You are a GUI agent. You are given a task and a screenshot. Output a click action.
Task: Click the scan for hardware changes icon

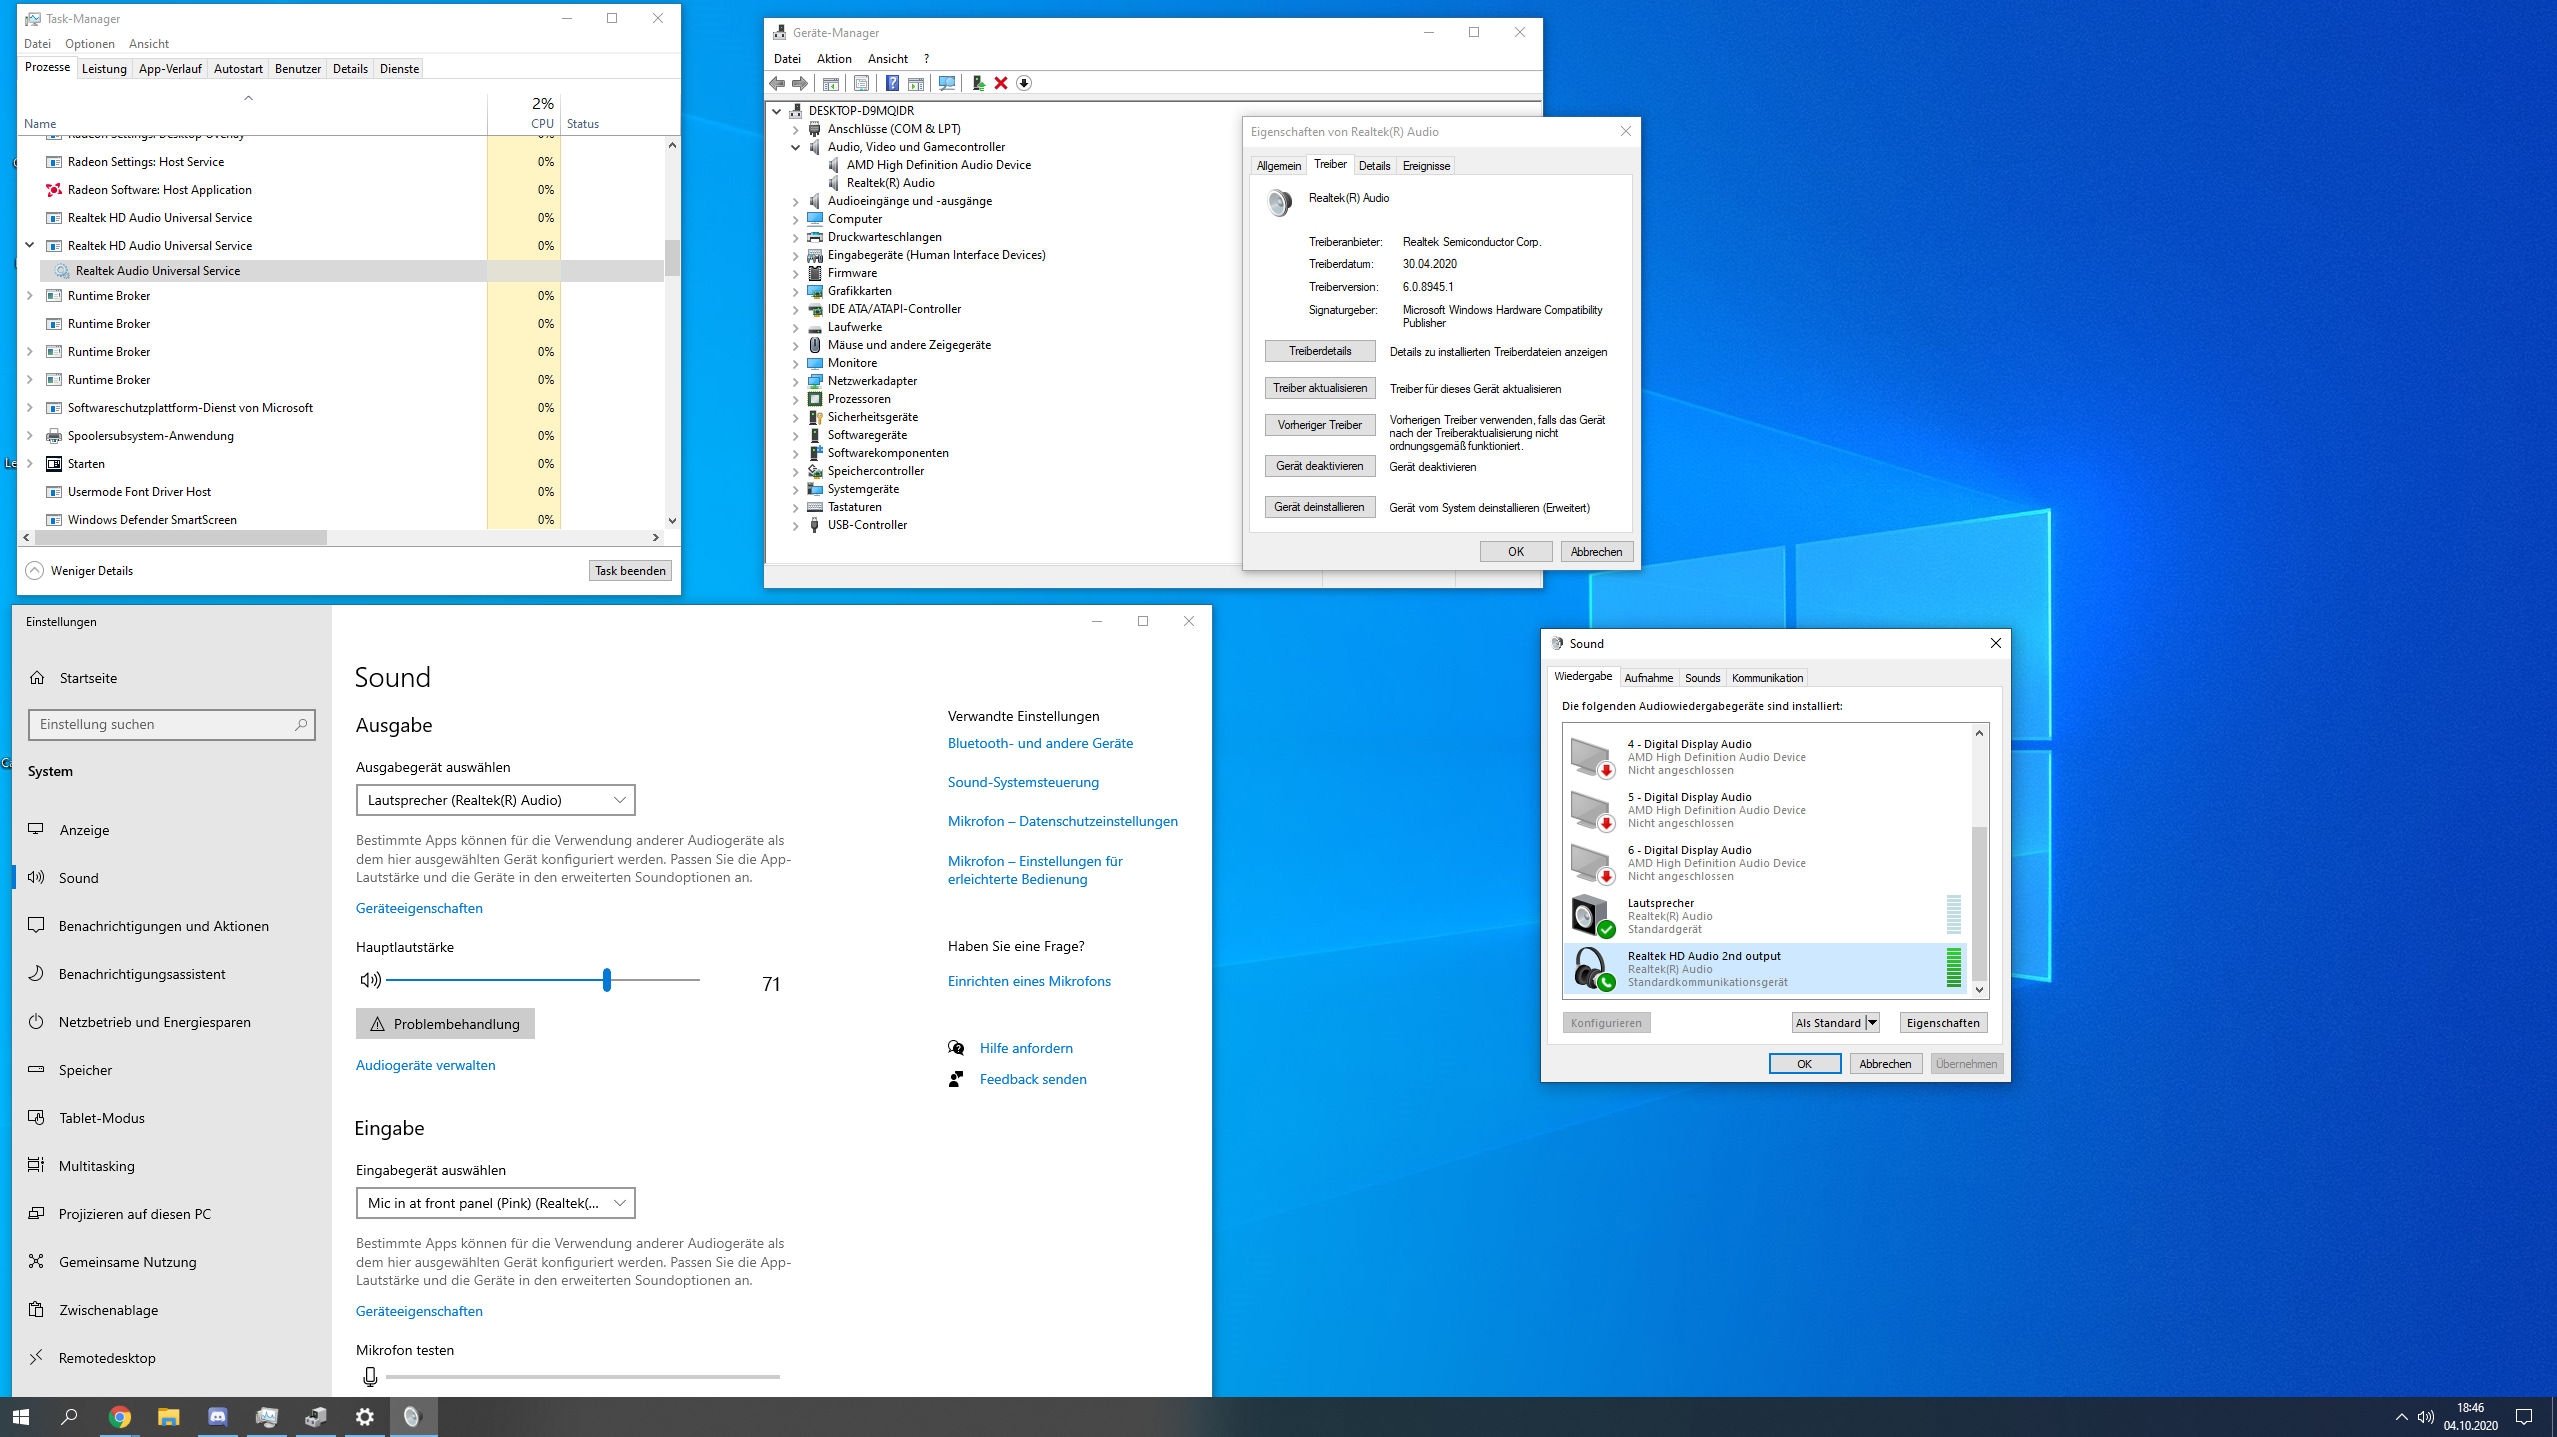946,83
